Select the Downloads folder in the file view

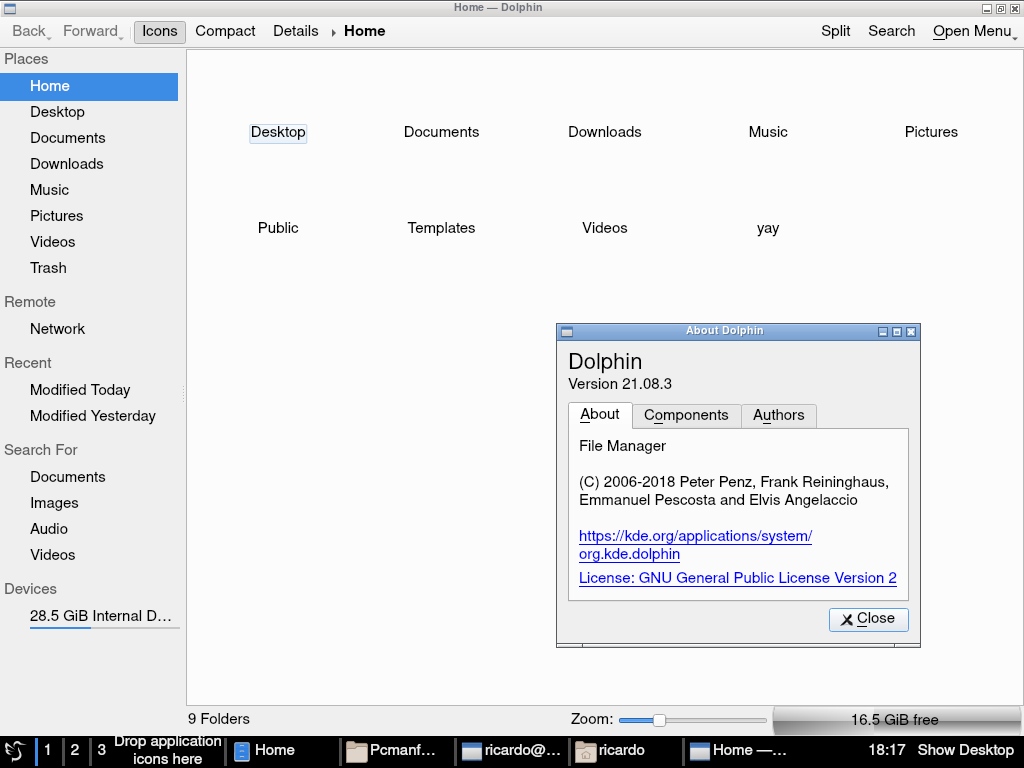[x=605, y=133]
